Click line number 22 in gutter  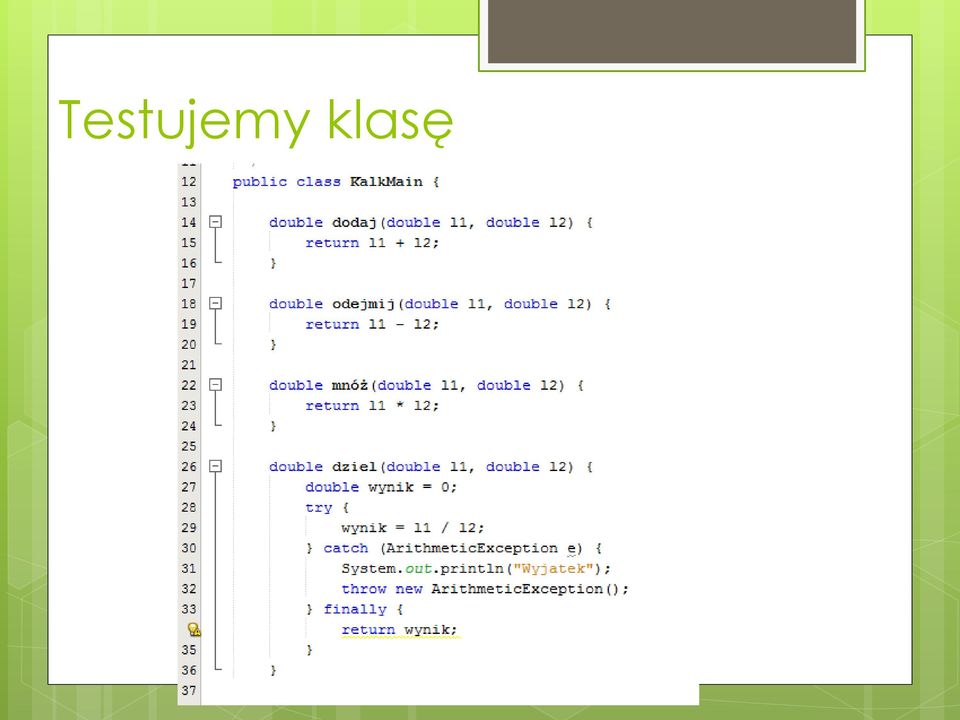pyautogui.click(x=189, y=385)
